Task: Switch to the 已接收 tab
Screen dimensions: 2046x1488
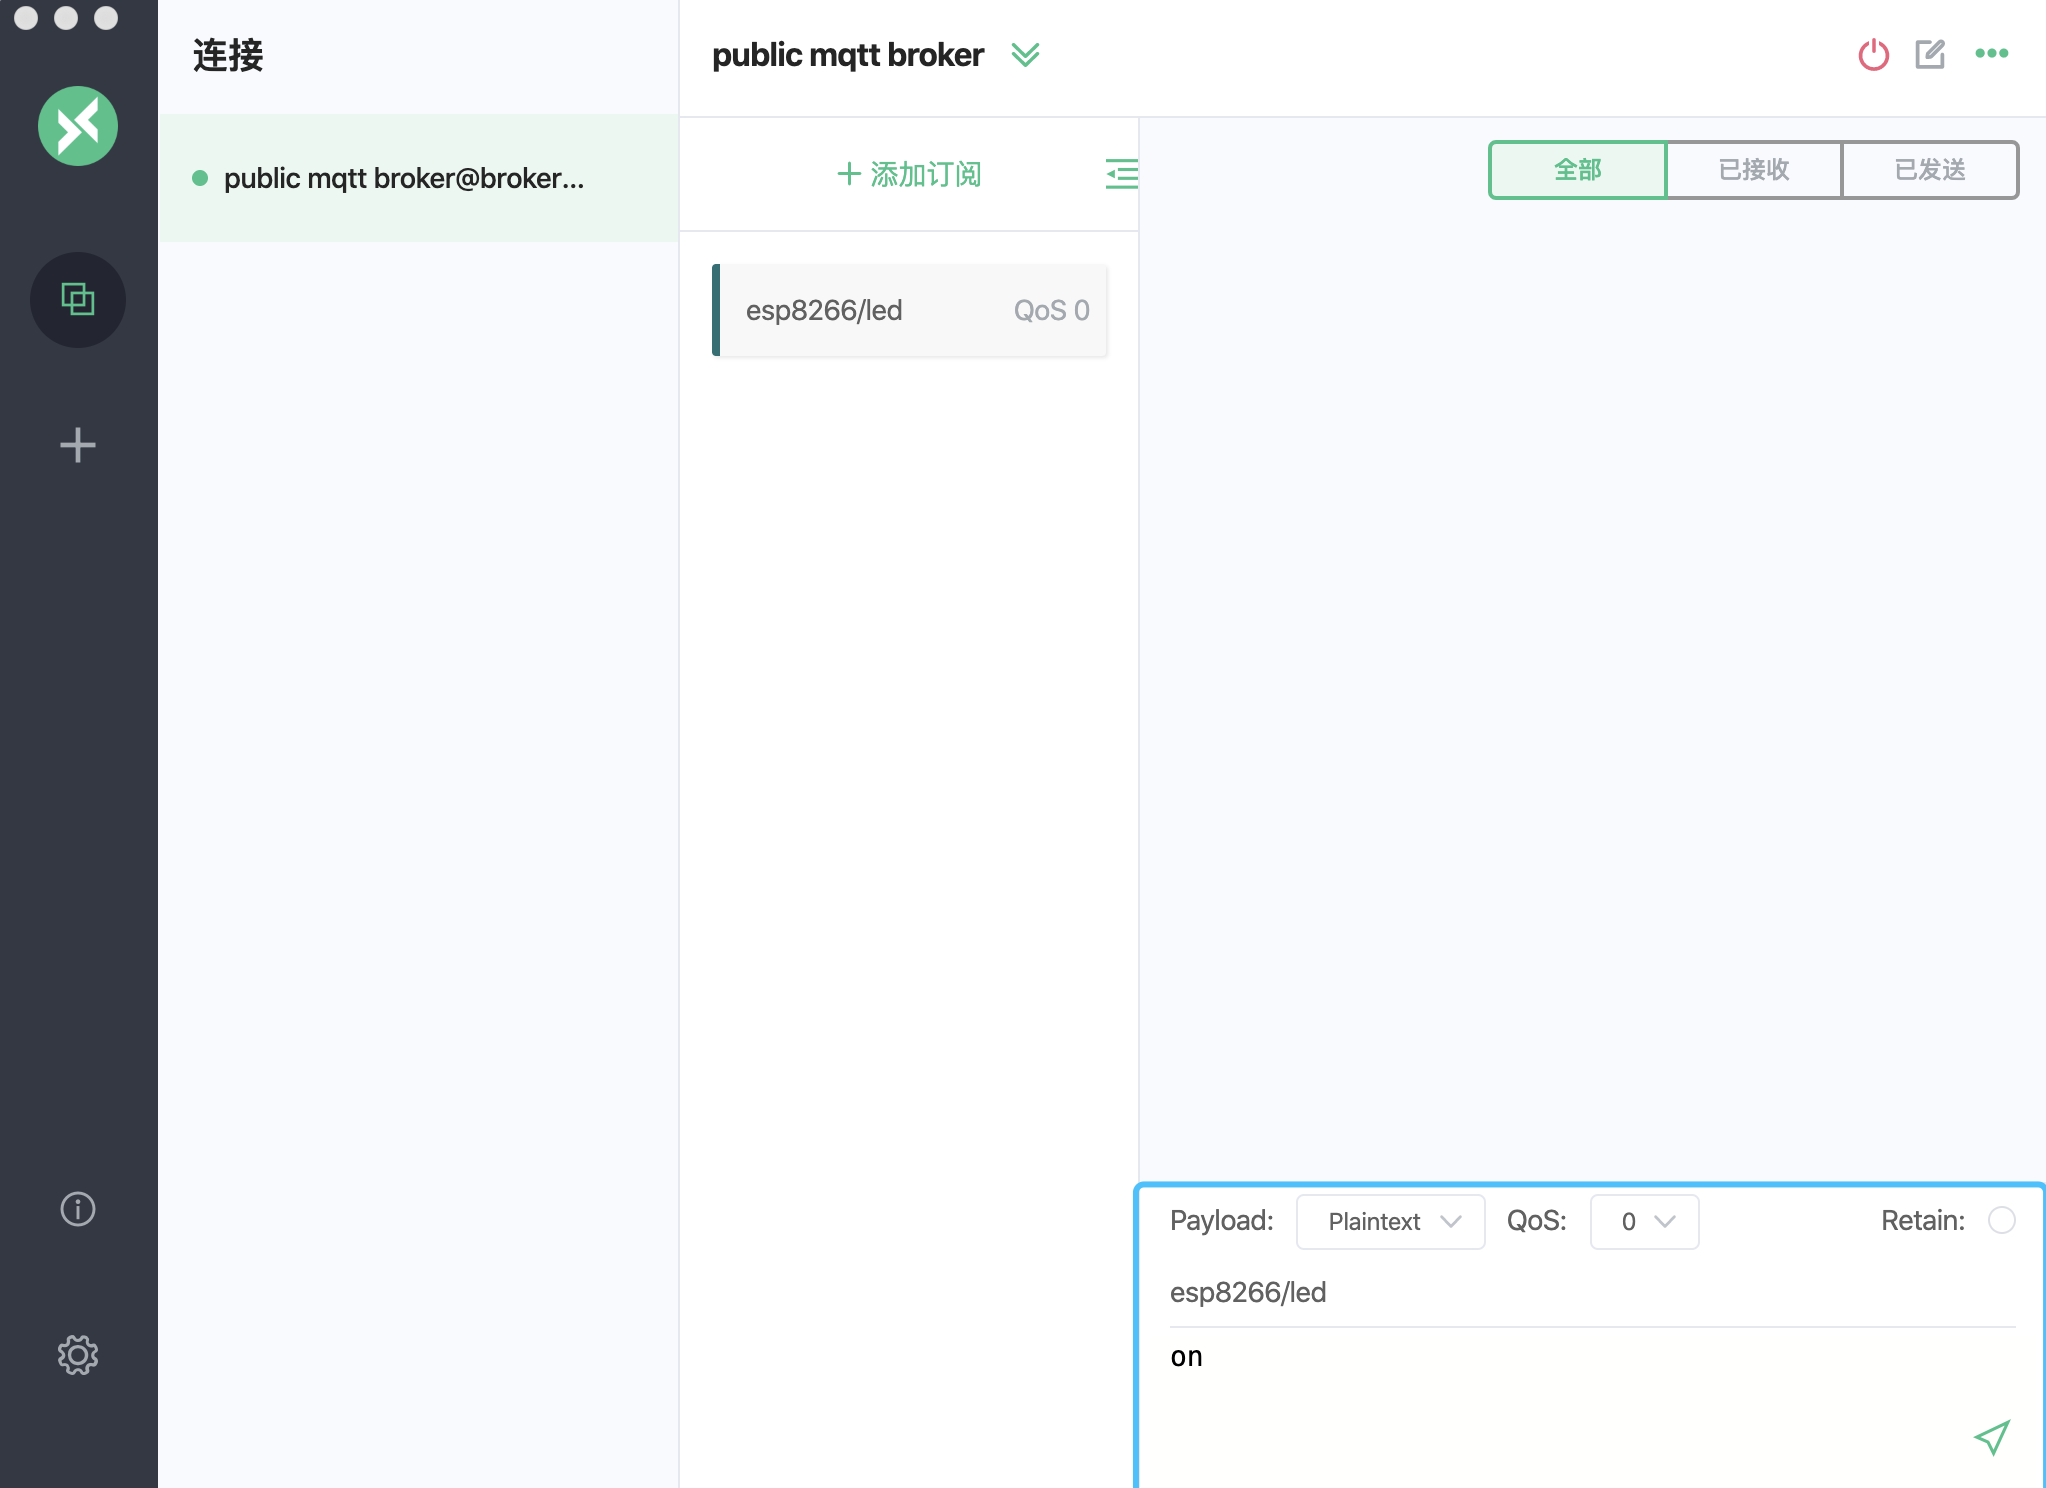Action: pyautogui.click(x=1753, y=170)
